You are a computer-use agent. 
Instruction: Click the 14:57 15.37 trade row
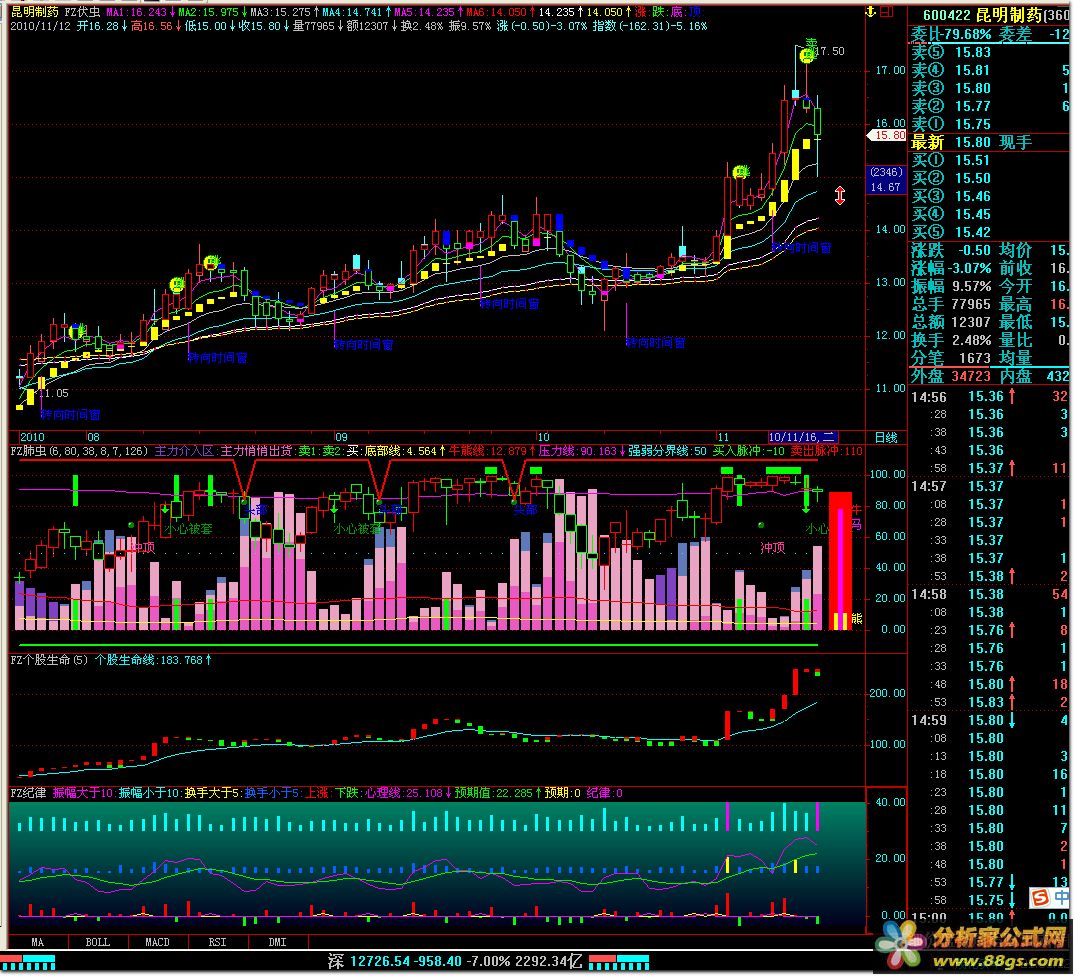click(x=990, y=486)
